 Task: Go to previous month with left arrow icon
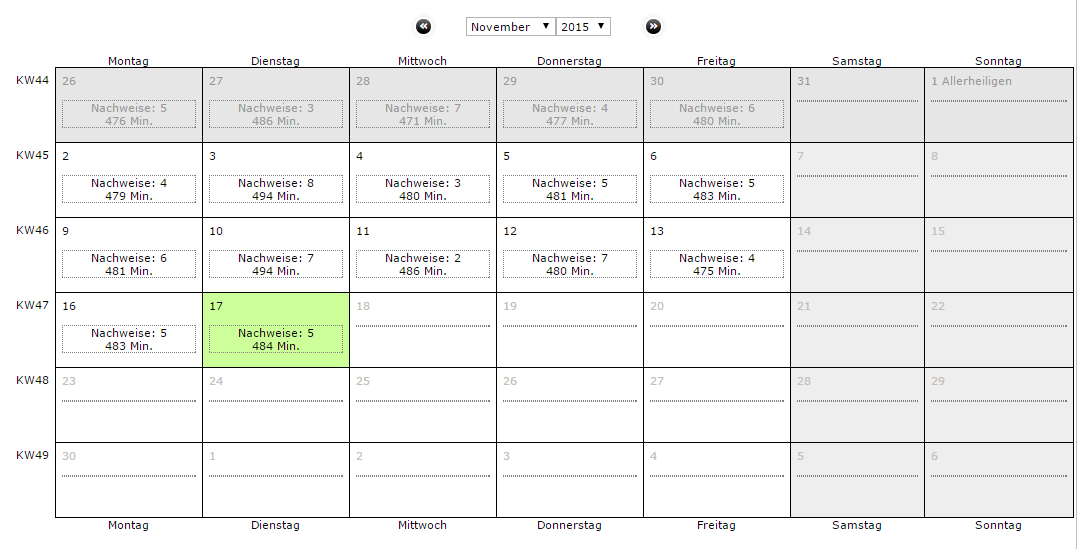(x=424, y=27)
